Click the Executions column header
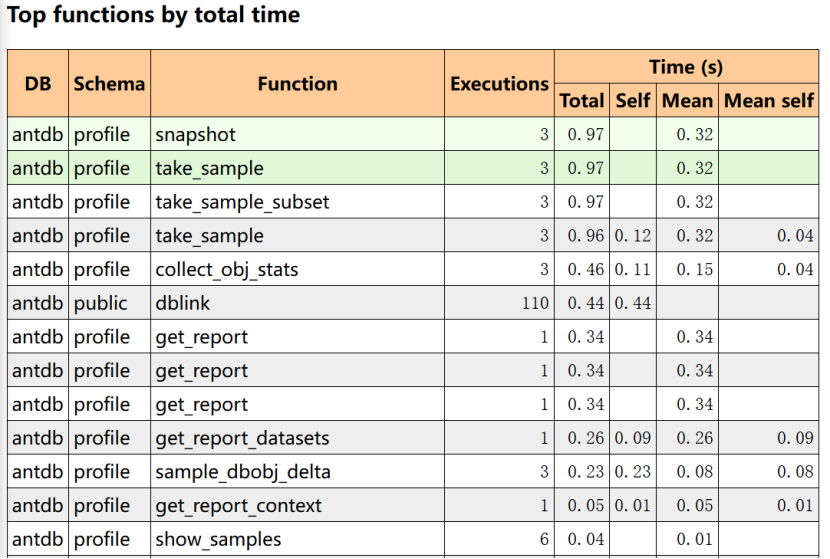The image size is (830, 559). coord(499,84)
